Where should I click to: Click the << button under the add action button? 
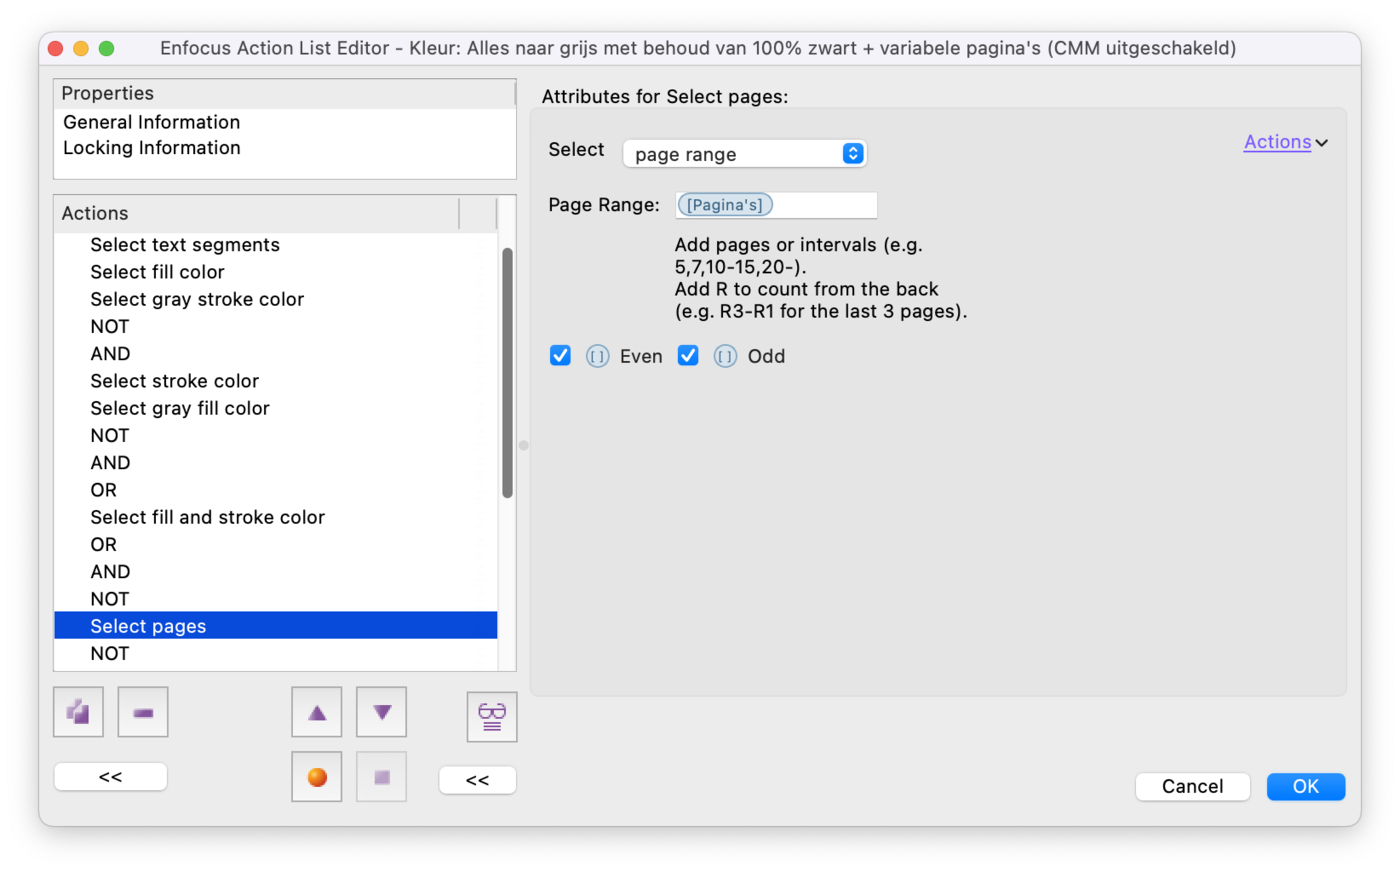(x=110, y=777)
